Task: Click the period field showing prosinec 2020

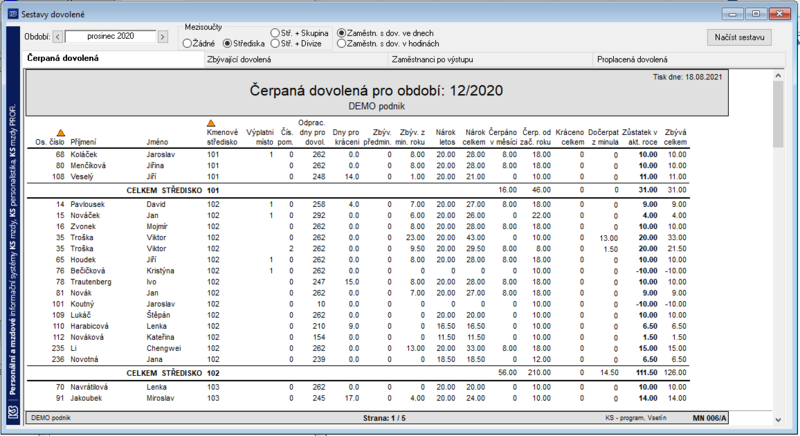Action: (110, 36)
